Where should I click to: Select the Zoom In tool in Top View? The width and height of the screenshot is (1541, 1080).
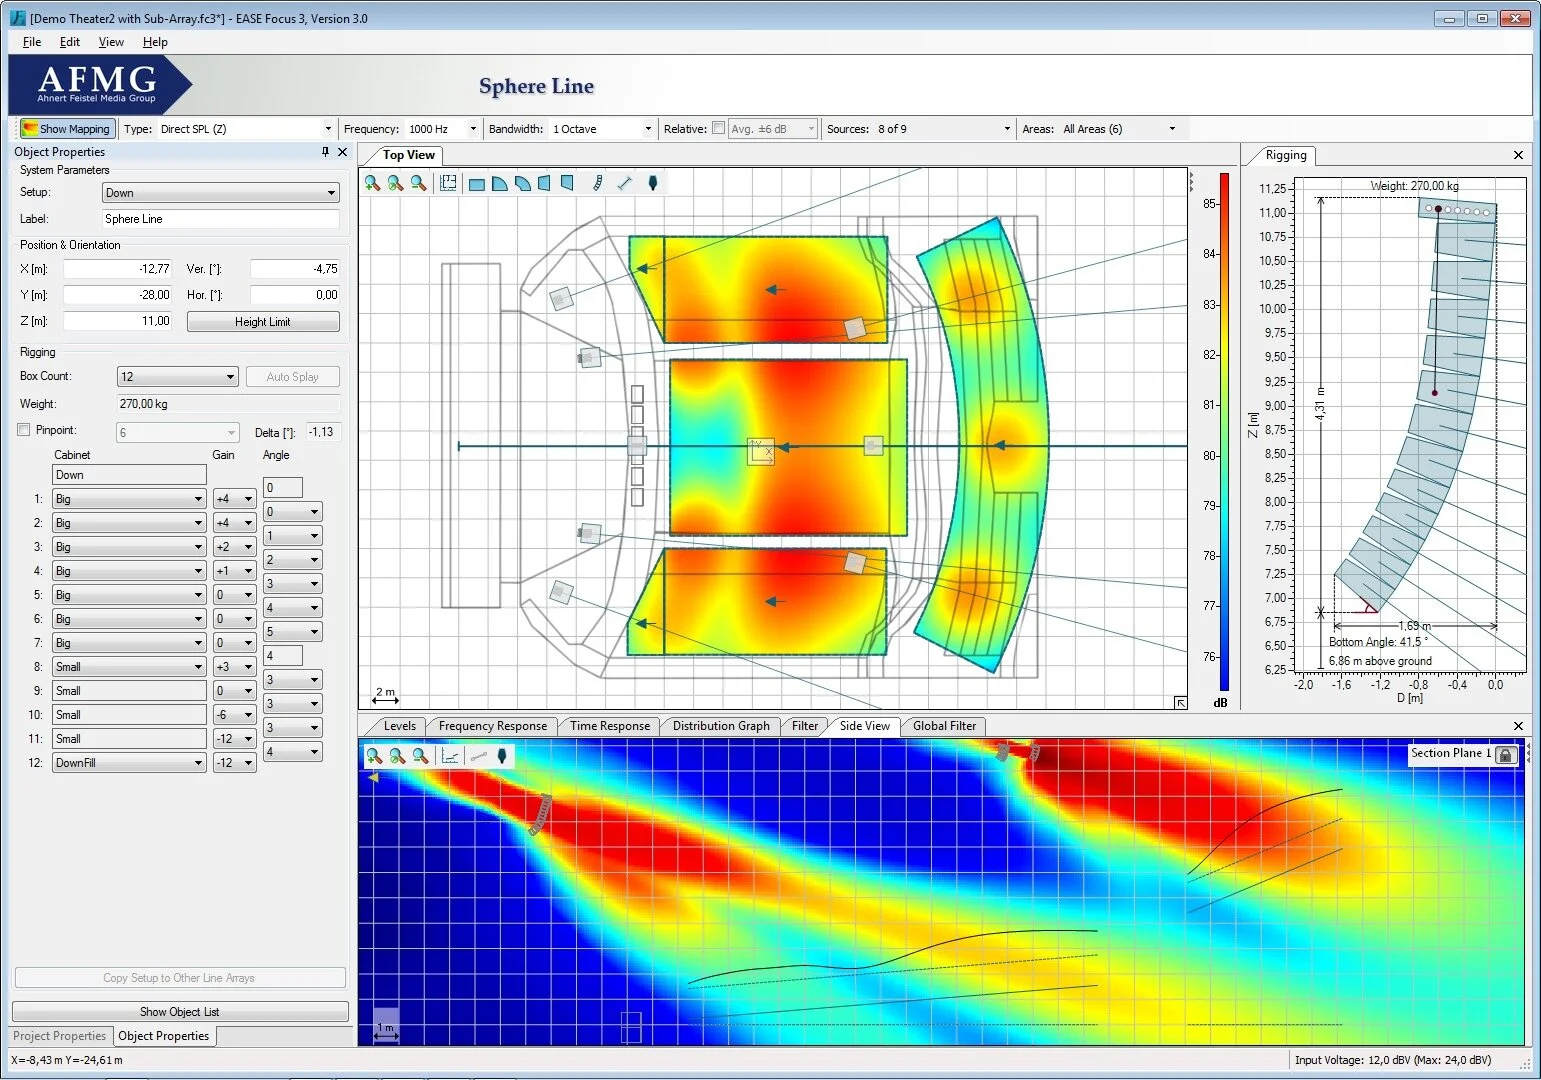(372, 182)
